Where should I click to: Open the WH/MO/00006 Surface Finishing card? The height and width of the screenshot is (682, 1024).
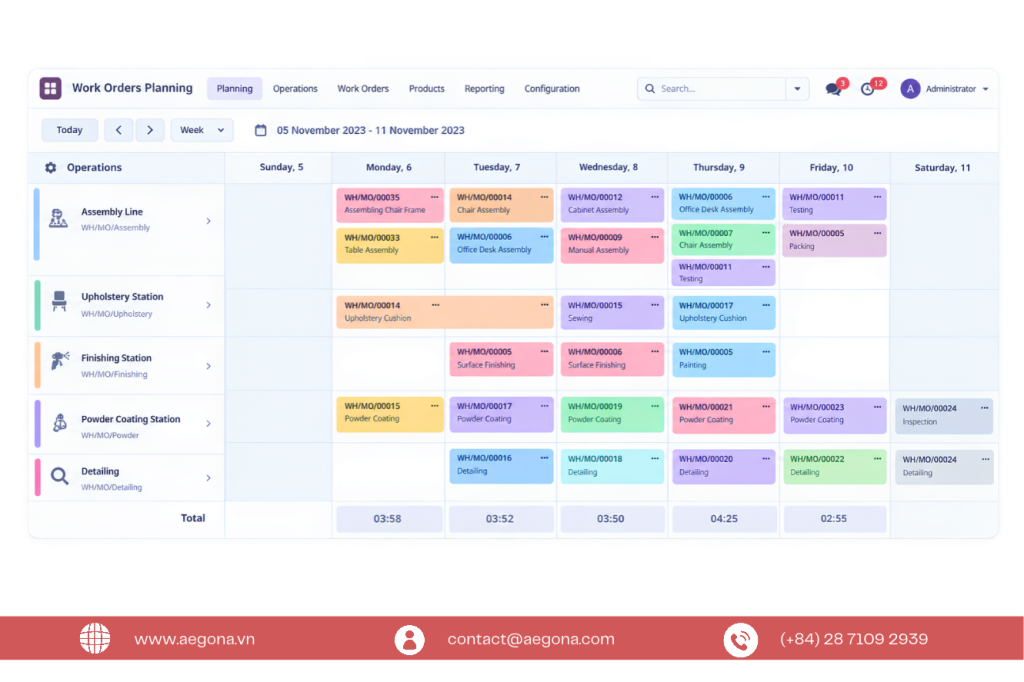612,359
